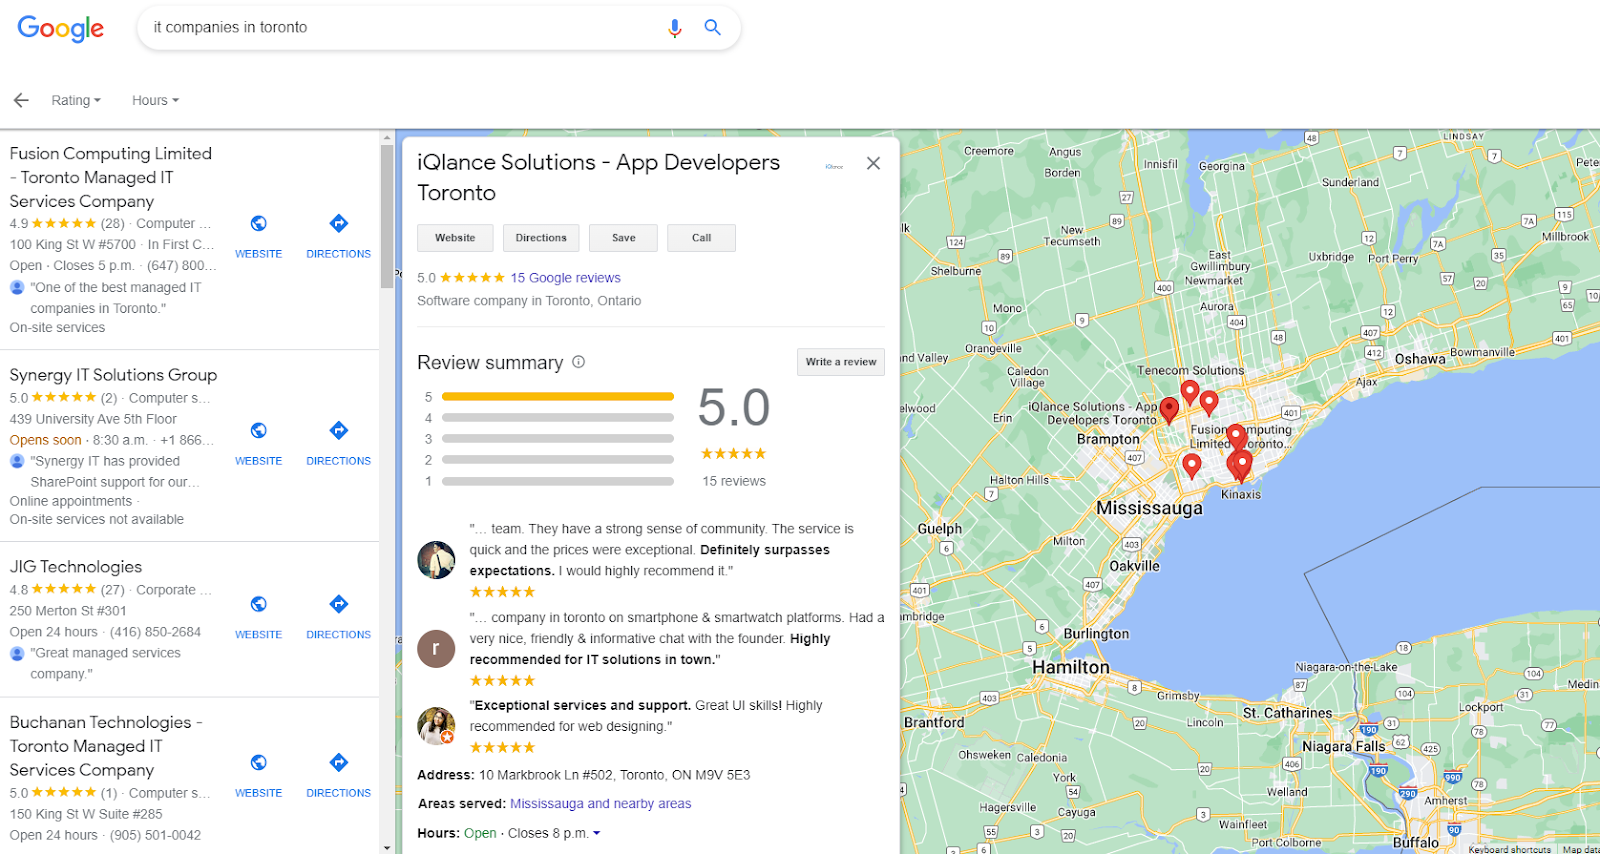Click the Call button
Image resolution: width=1600 pixels, height=854 pixels.
(x=701, y=238)
